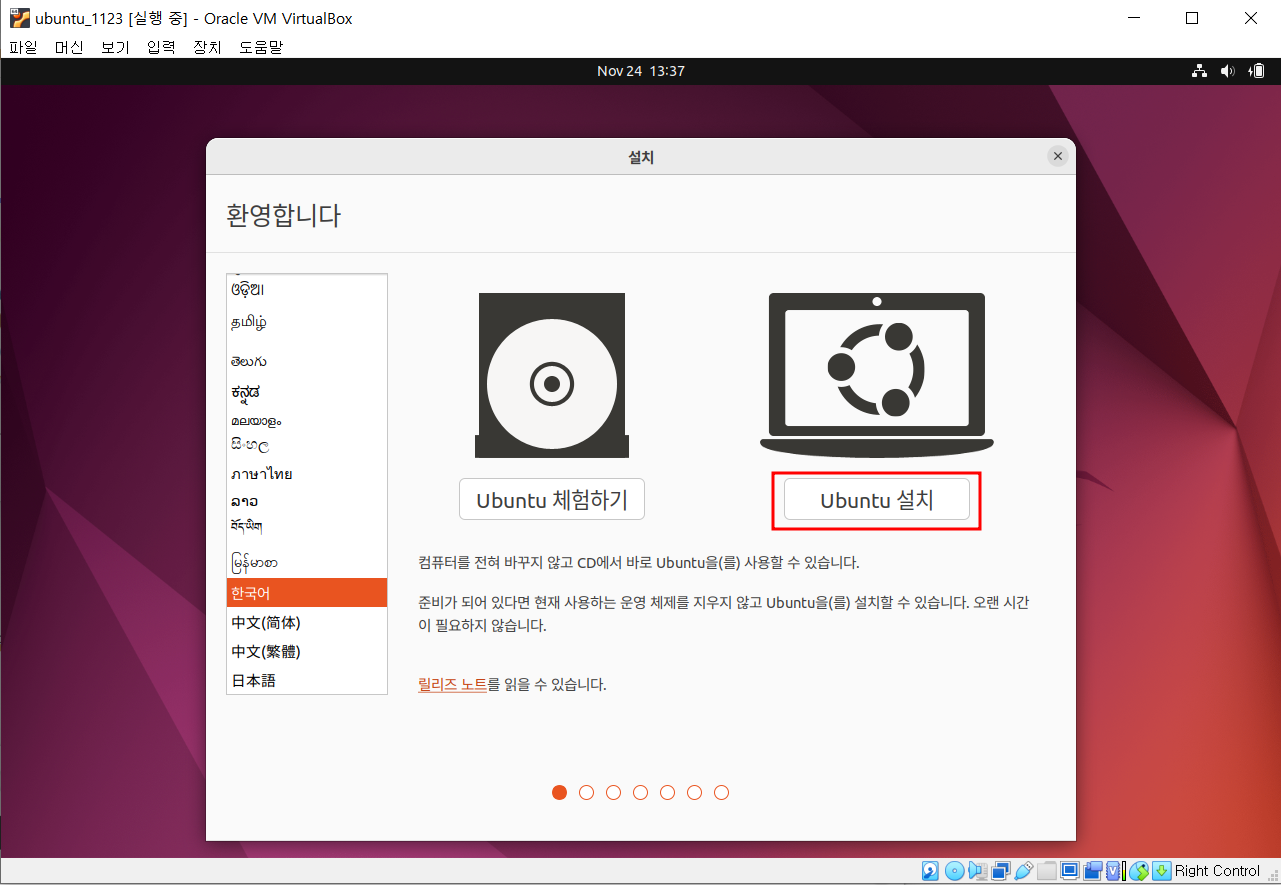
Task: Select ଓଡ଼ିଆ in the language list
Action: pyautogui.click(x=307, y=290)
